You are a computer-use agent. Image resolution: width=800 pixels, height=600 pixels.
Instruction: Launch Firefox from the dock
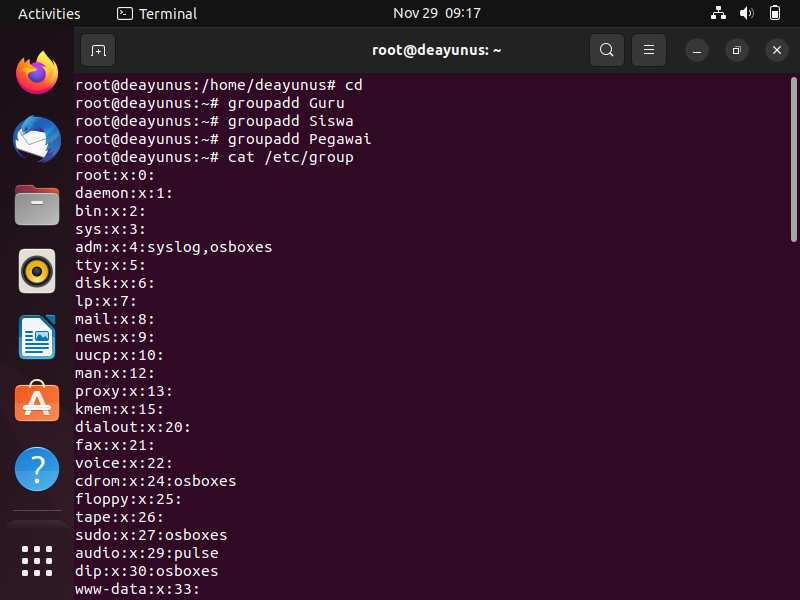37,73
